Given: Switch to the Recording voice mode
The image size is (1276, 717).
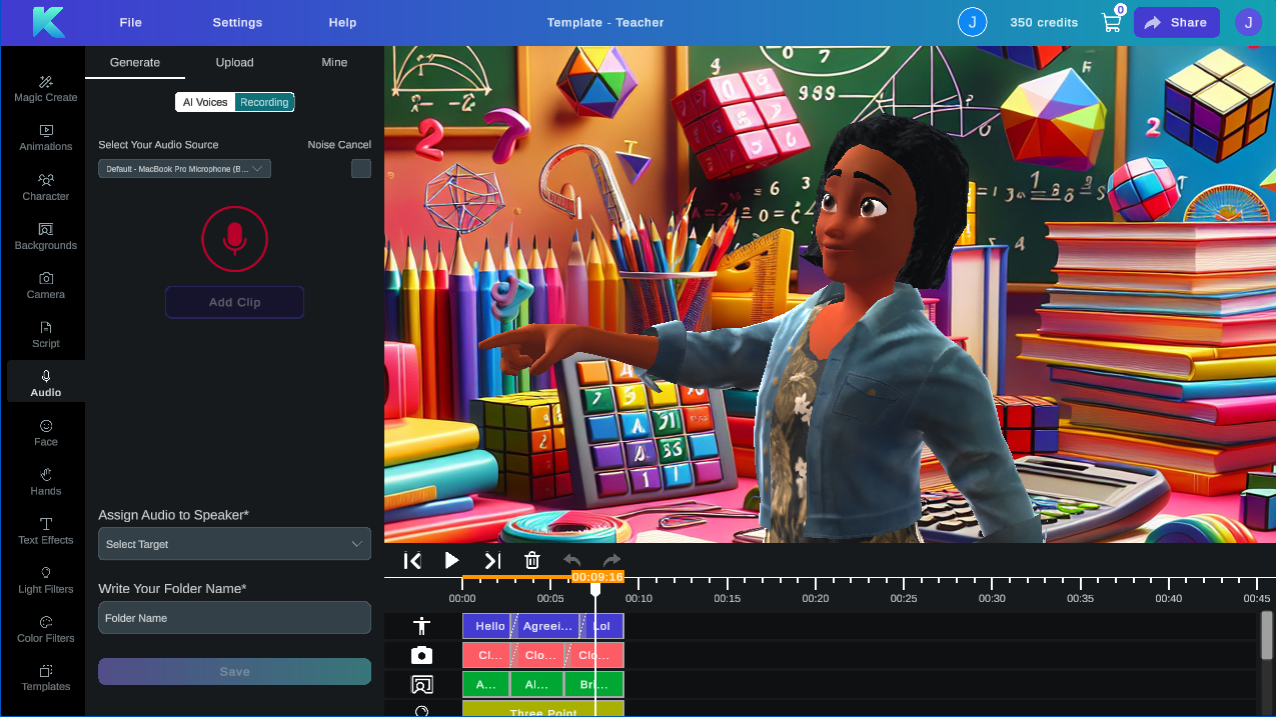Looking at the screenshot, I should [x=264, y=101].
